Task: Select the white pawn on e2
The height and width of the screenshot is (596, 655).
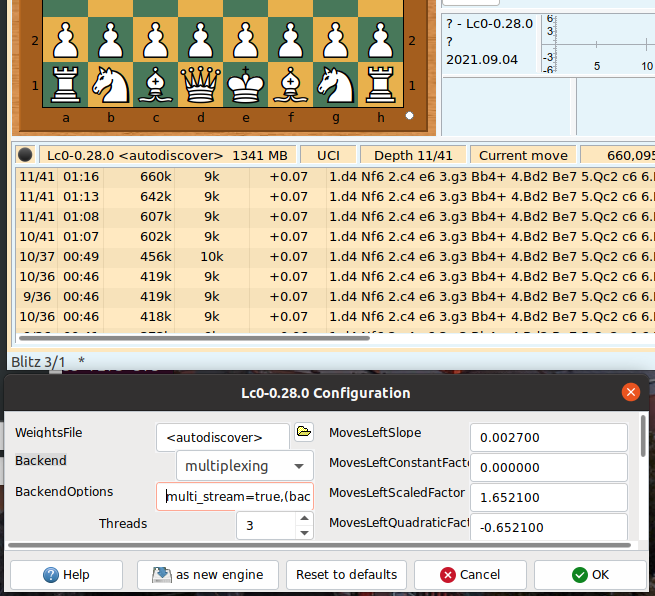Action: [x=246, y=40]
